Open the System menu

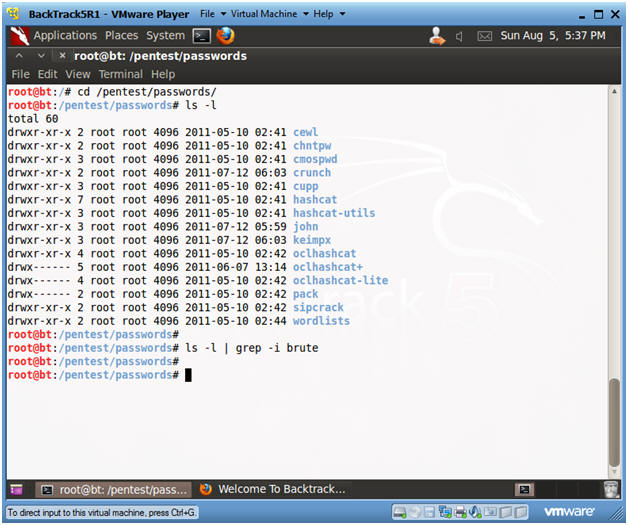(165, 36)
